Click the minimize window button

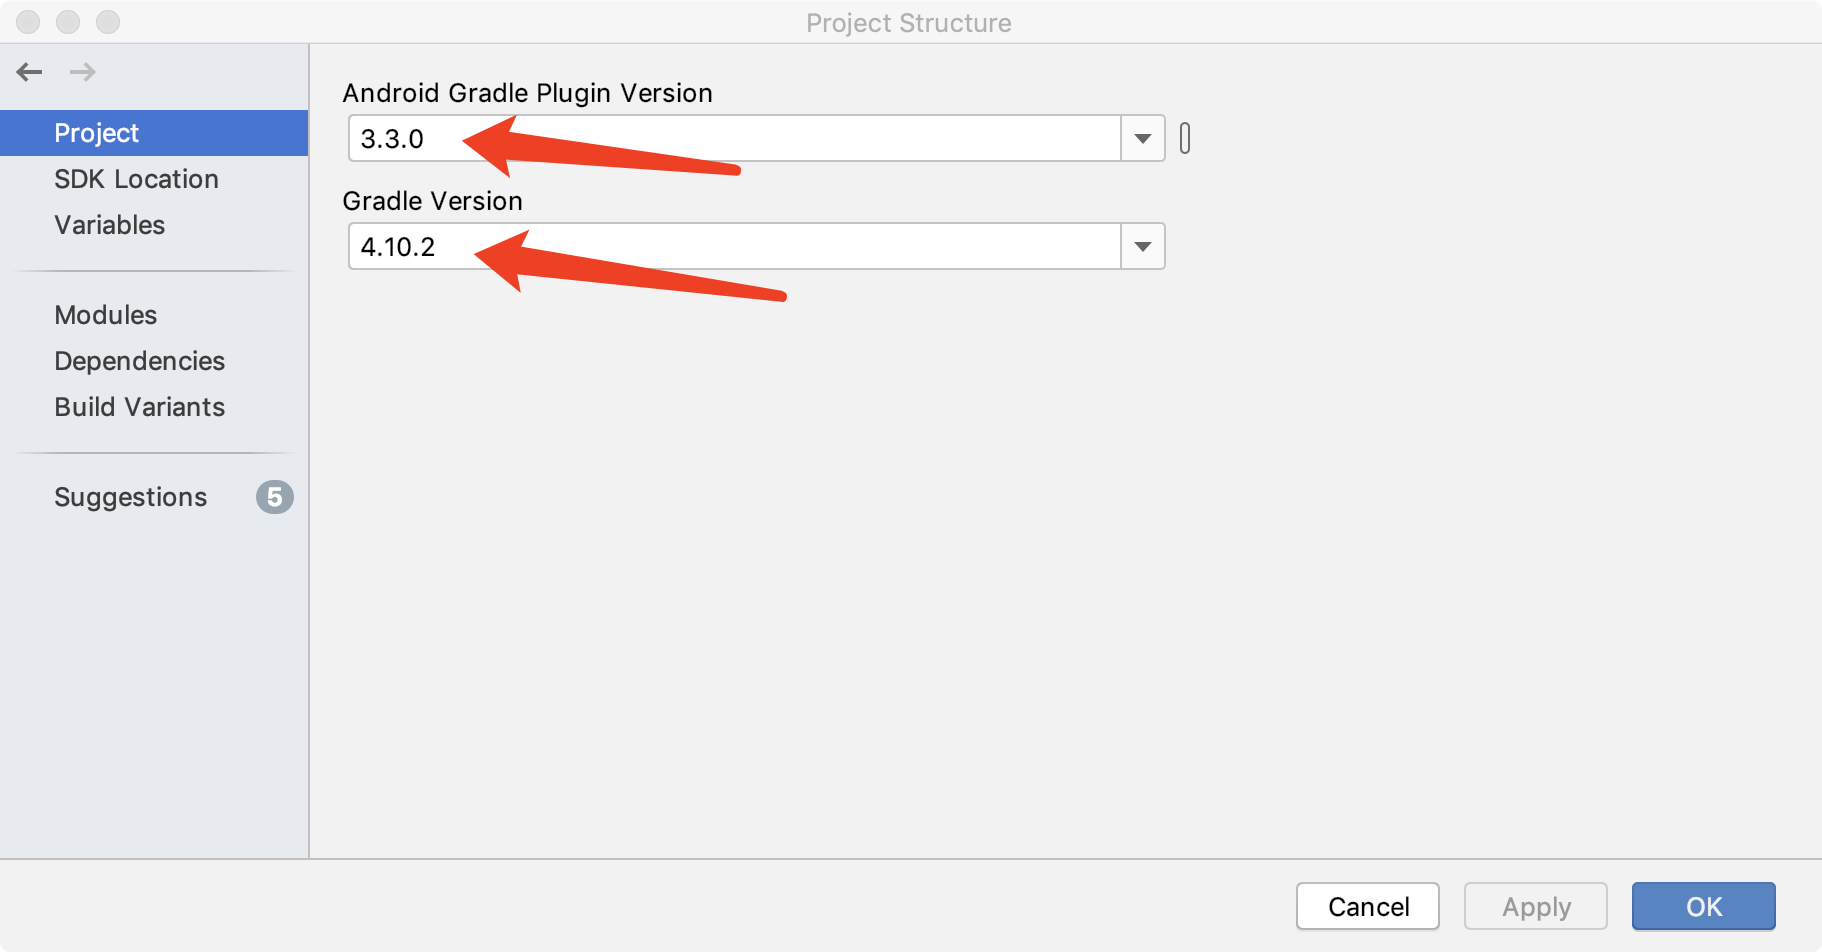68,22
